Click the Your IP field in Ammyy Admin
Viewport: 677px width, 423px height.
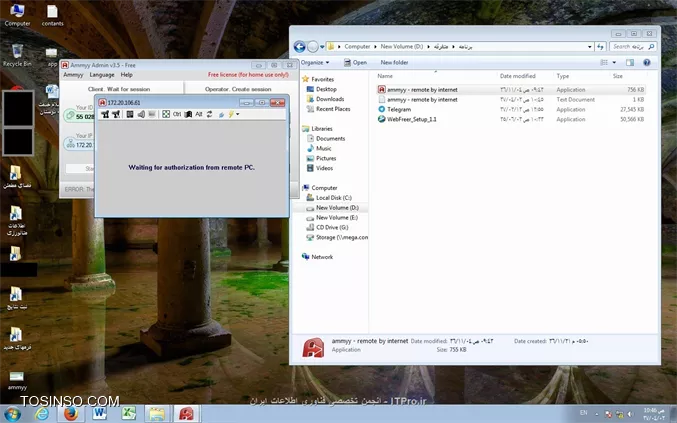[79, 145]
